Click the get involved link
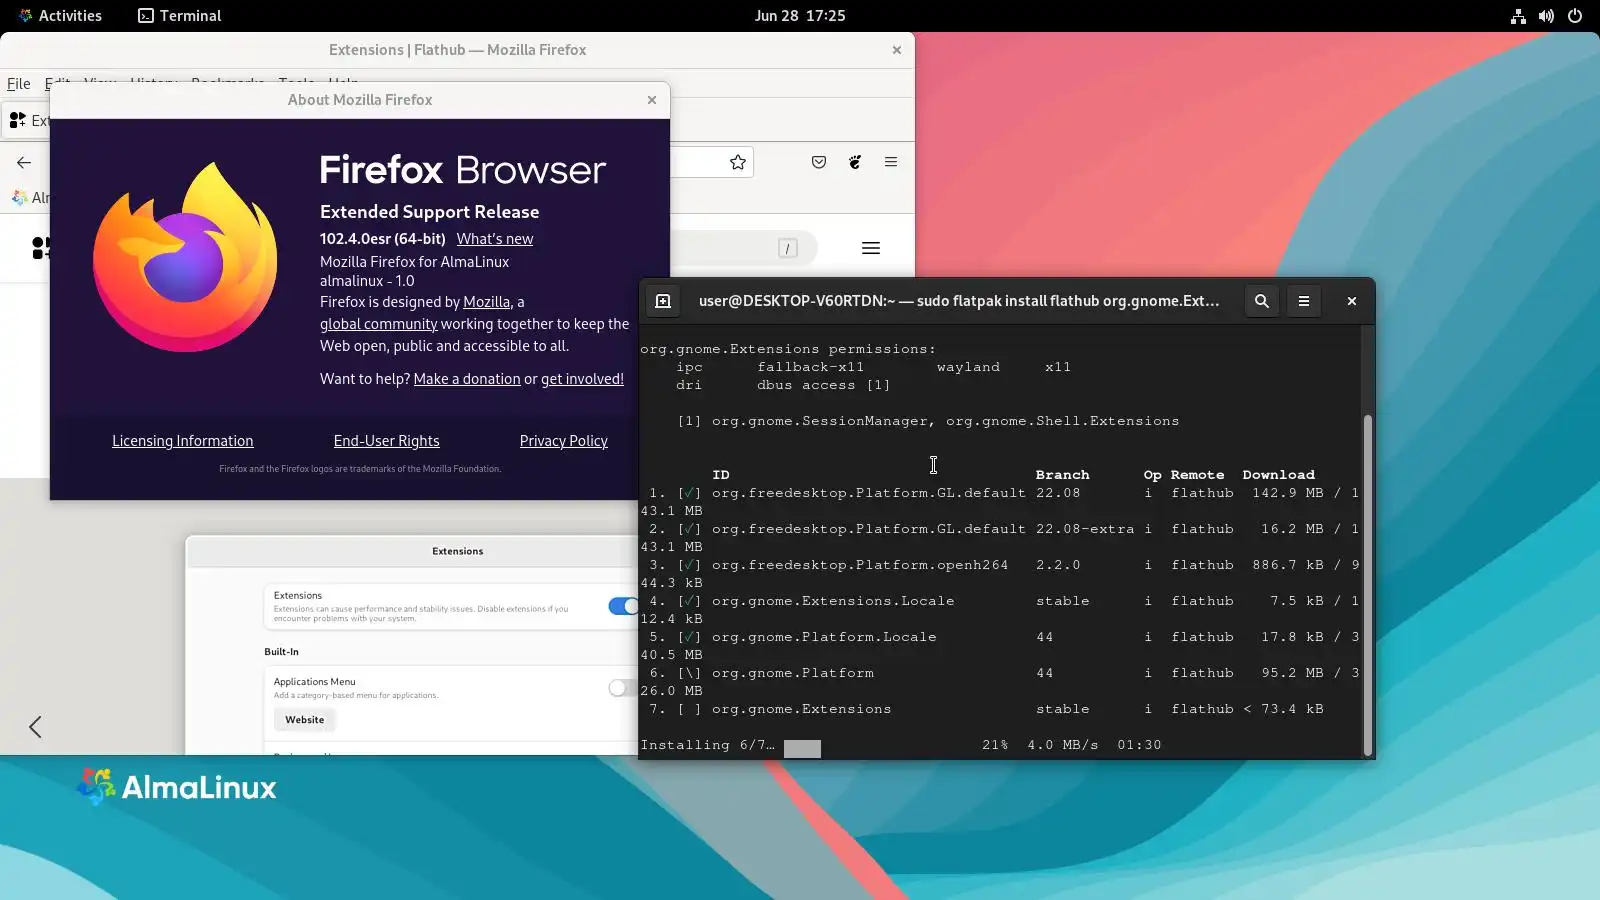Screen dimensions: 1600x900 (582, 379)
